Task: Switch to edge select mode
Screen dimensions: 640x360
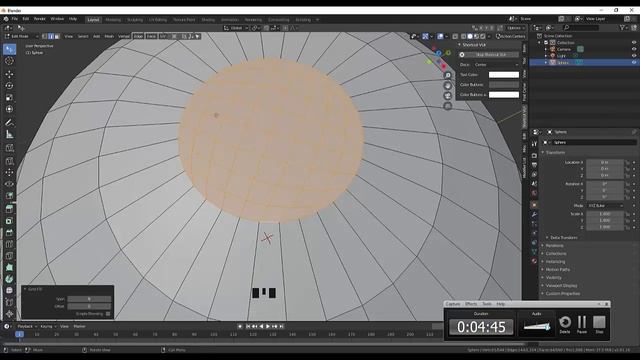Action: pos(51,36)
